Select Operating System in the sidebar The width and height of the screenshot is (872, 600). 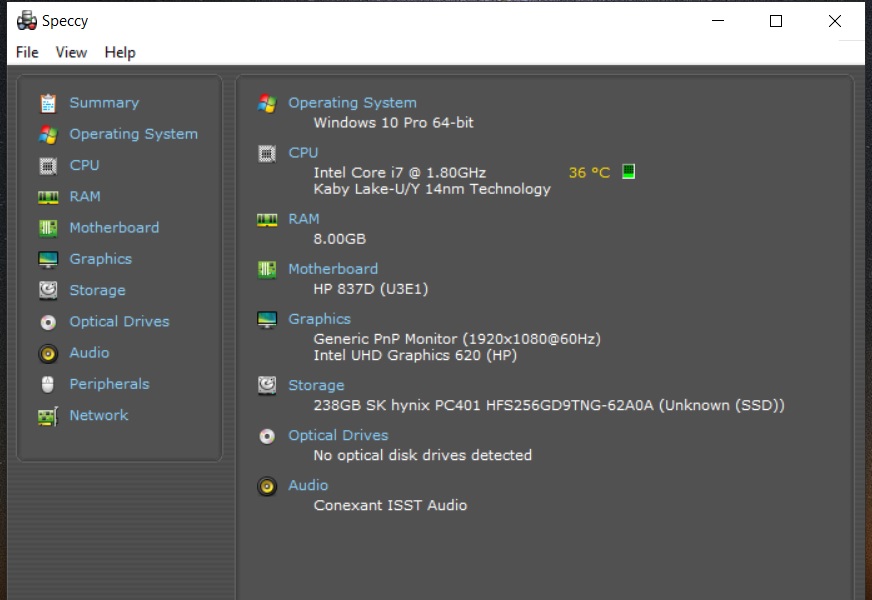[133, 134]
